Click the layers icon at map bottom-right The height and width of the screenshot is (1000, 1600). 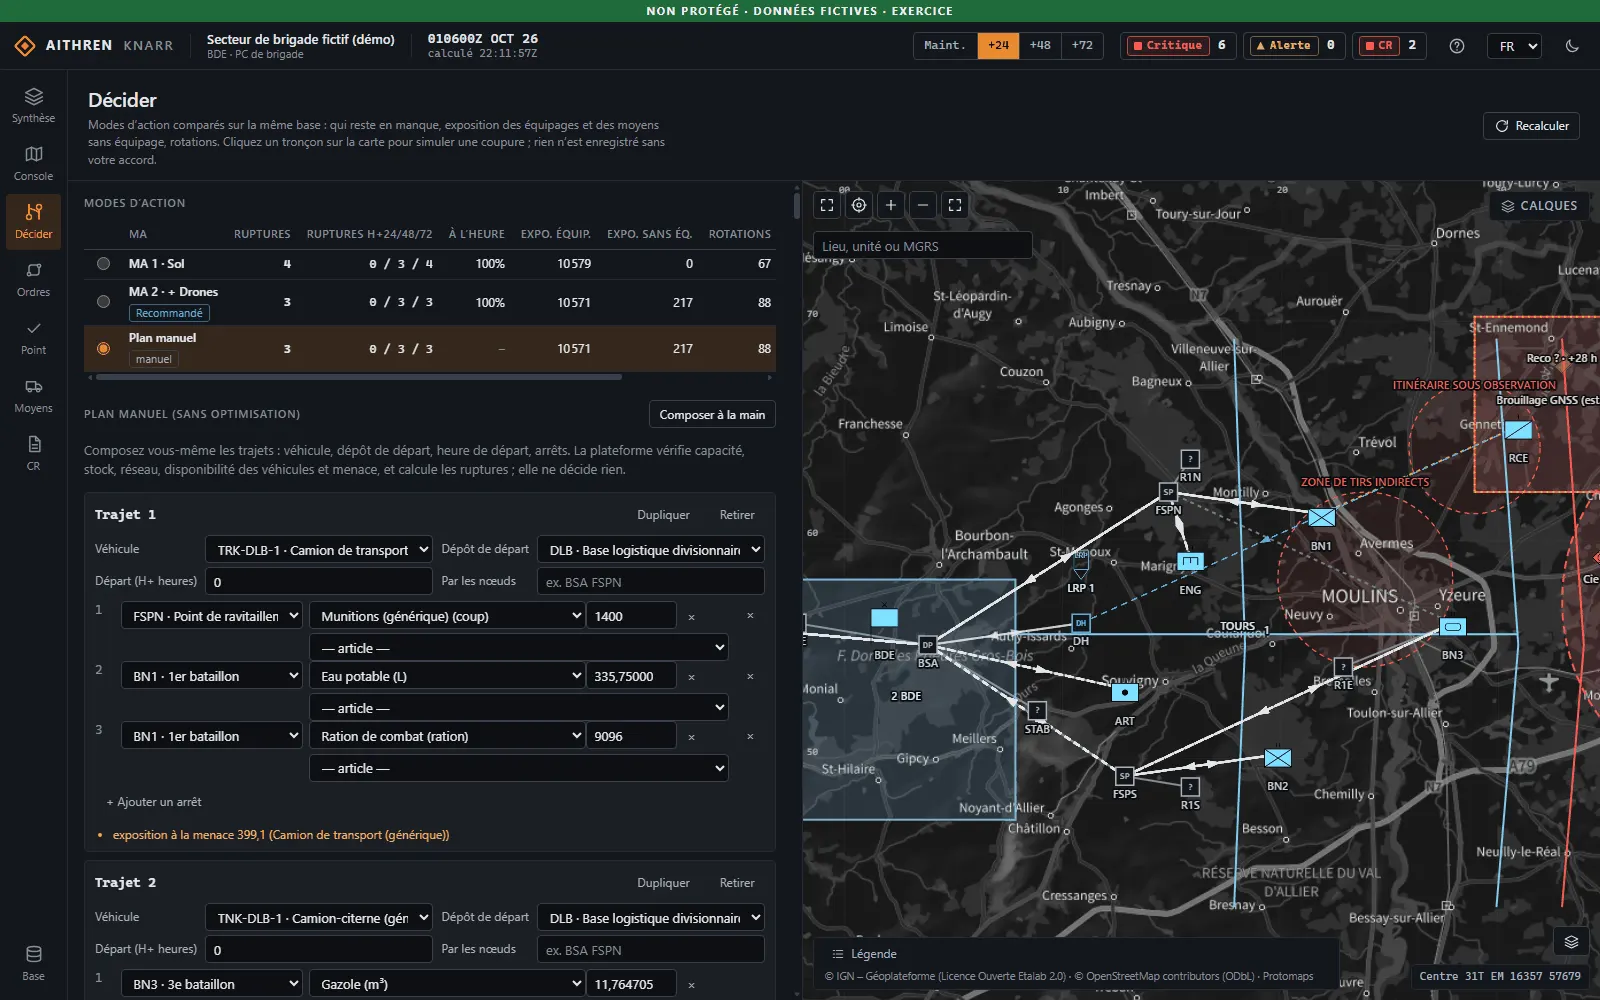pos(1571,942)
